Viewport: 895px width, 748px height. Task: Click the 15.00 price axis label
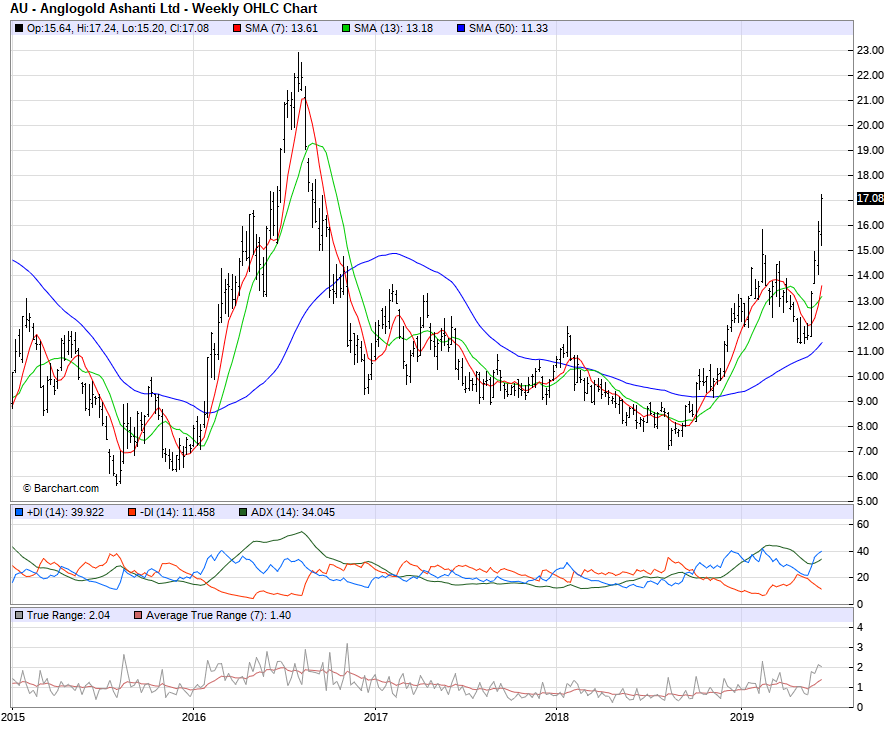pos(870,250)
